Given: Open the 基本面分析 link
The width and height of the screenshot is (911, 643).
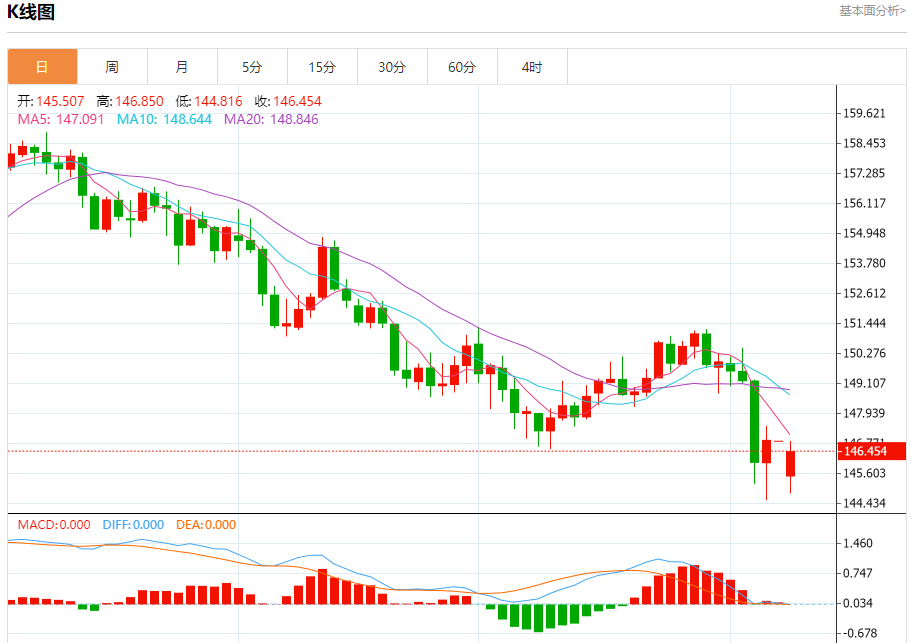Looking at the screenshot, I should click(x=871, y=10).
